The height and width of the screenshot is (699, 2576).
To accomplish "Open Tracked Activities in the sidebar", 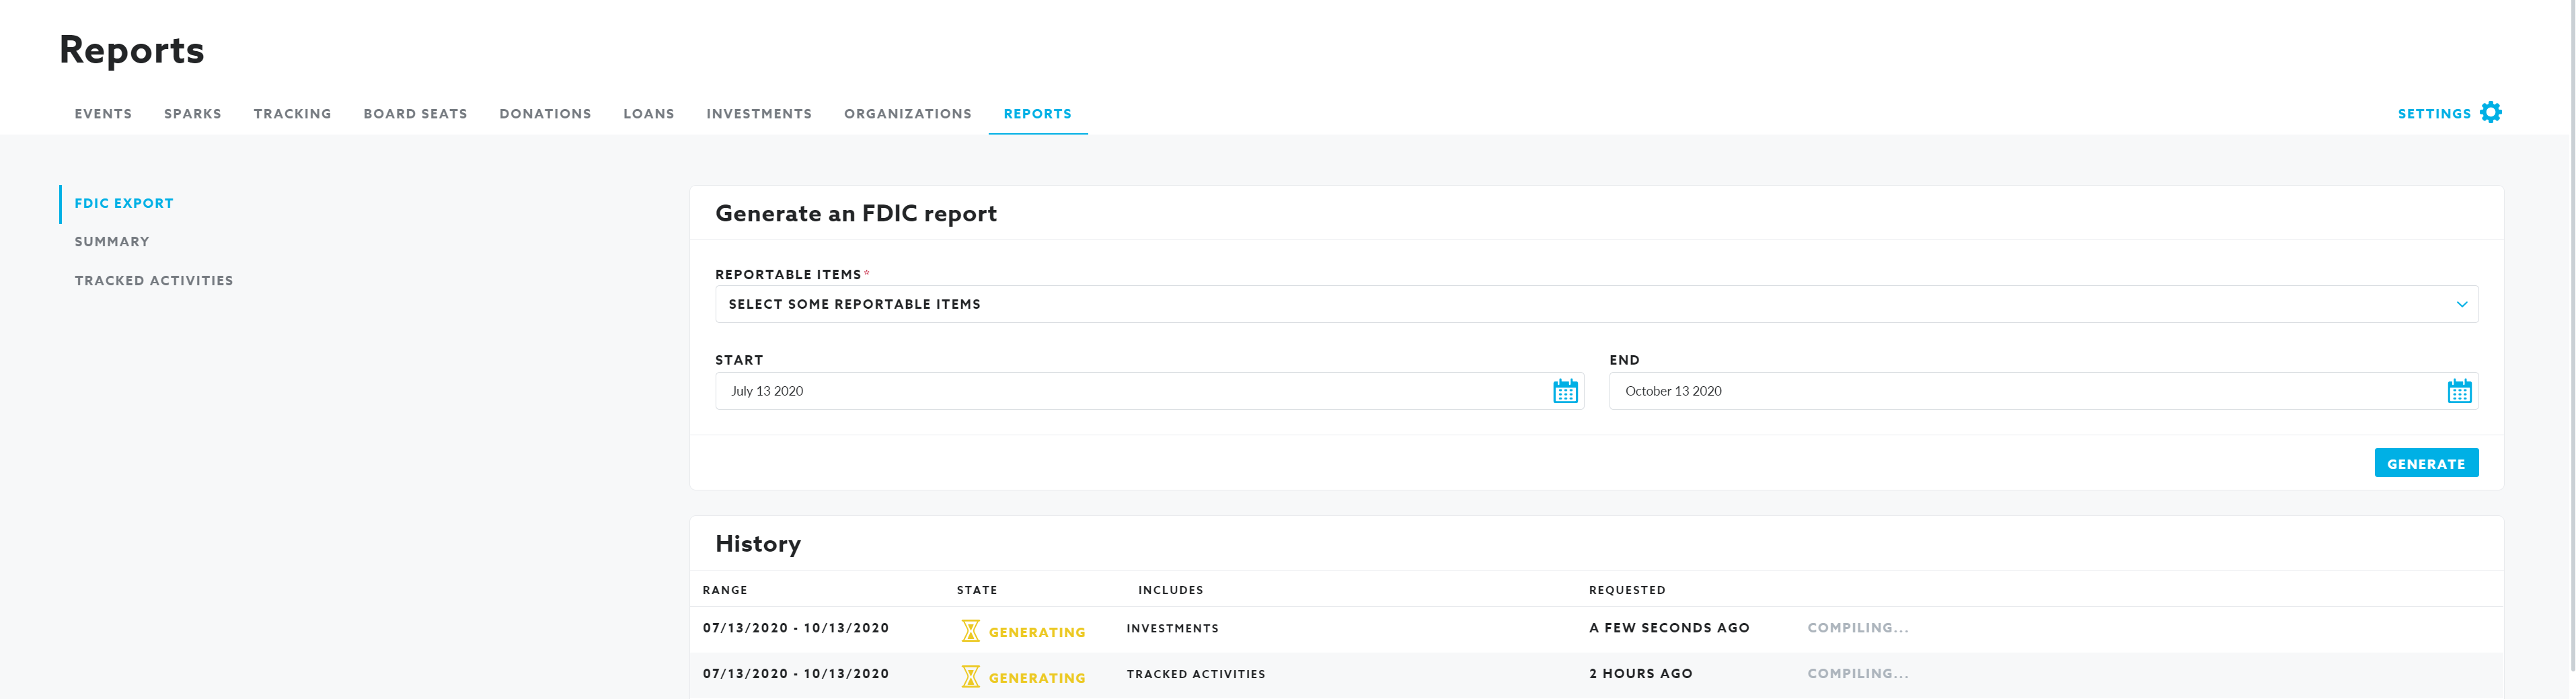I will pyautogui.click(x=154, y=281).
